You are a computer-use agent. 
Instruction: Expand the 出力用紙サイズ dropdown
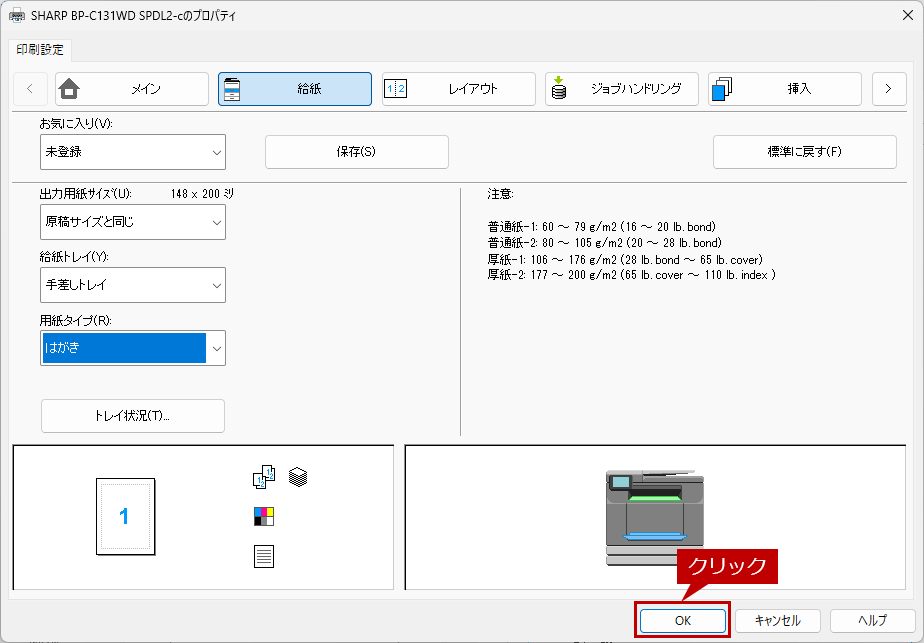coord(132,222)
